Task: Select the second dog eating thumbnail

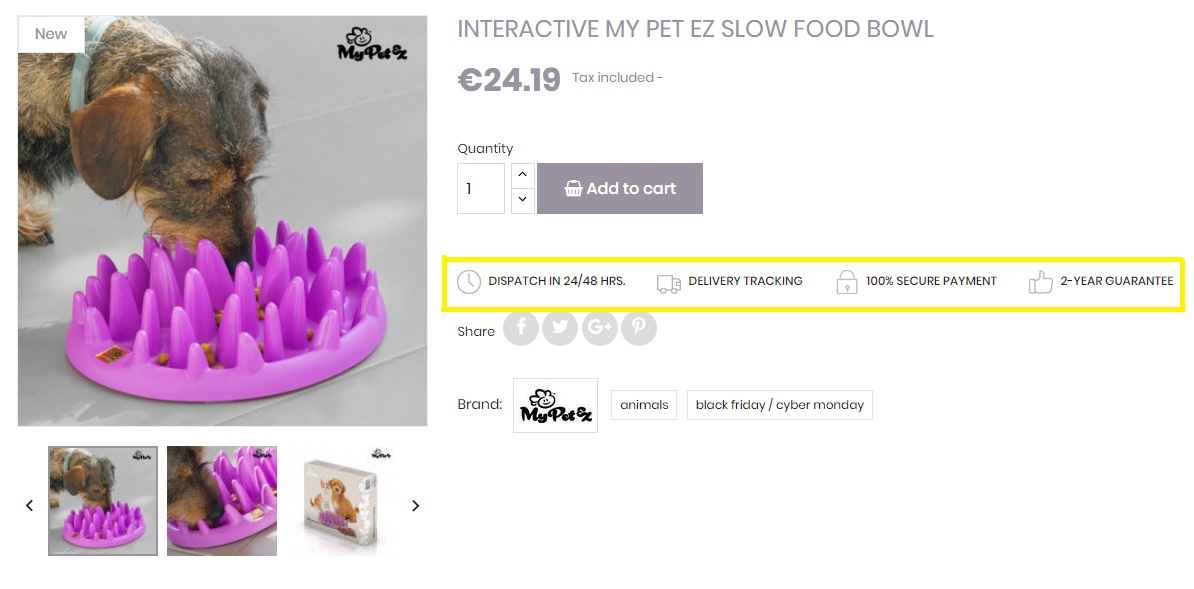Action: 222,500
